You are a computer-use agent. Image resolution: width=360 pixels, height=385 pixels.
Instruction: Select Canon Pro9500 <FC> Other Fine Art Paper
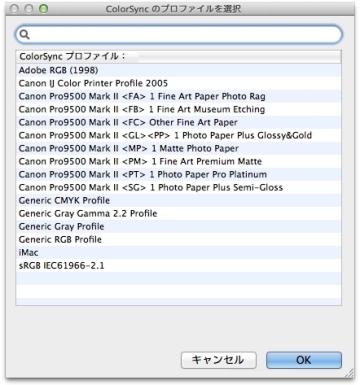pos(179,122)
